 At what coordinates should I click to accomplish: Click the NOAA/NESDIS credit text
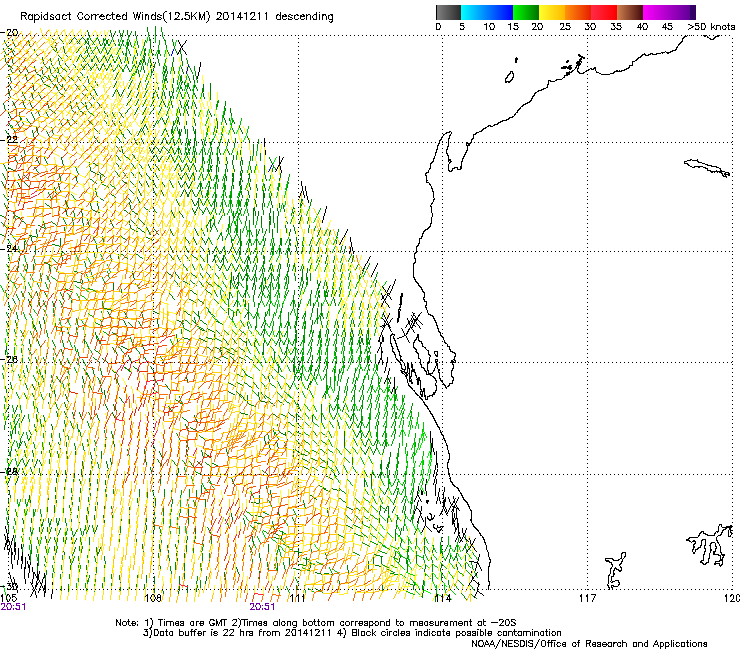(x=589, y=644)
